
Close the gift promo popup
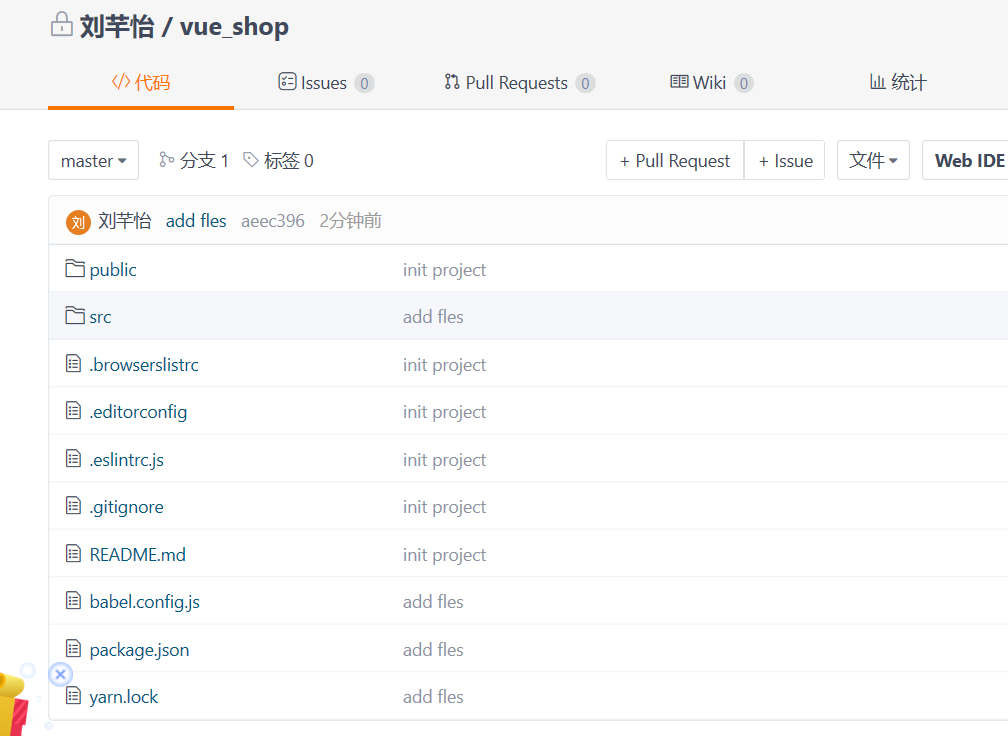coord(60,674)
